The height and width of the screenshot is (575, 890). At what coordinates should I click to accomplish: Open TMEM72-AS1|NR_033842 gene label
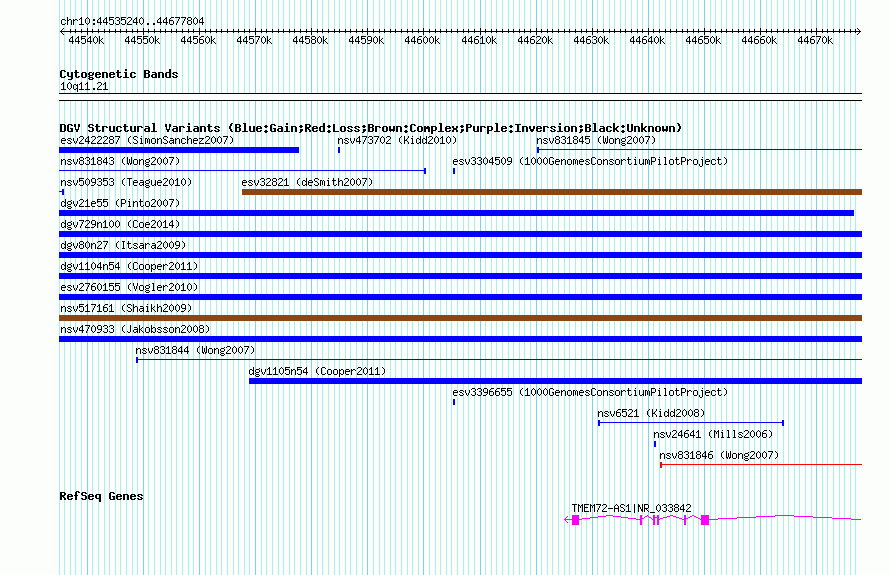[x=631, y=509]
